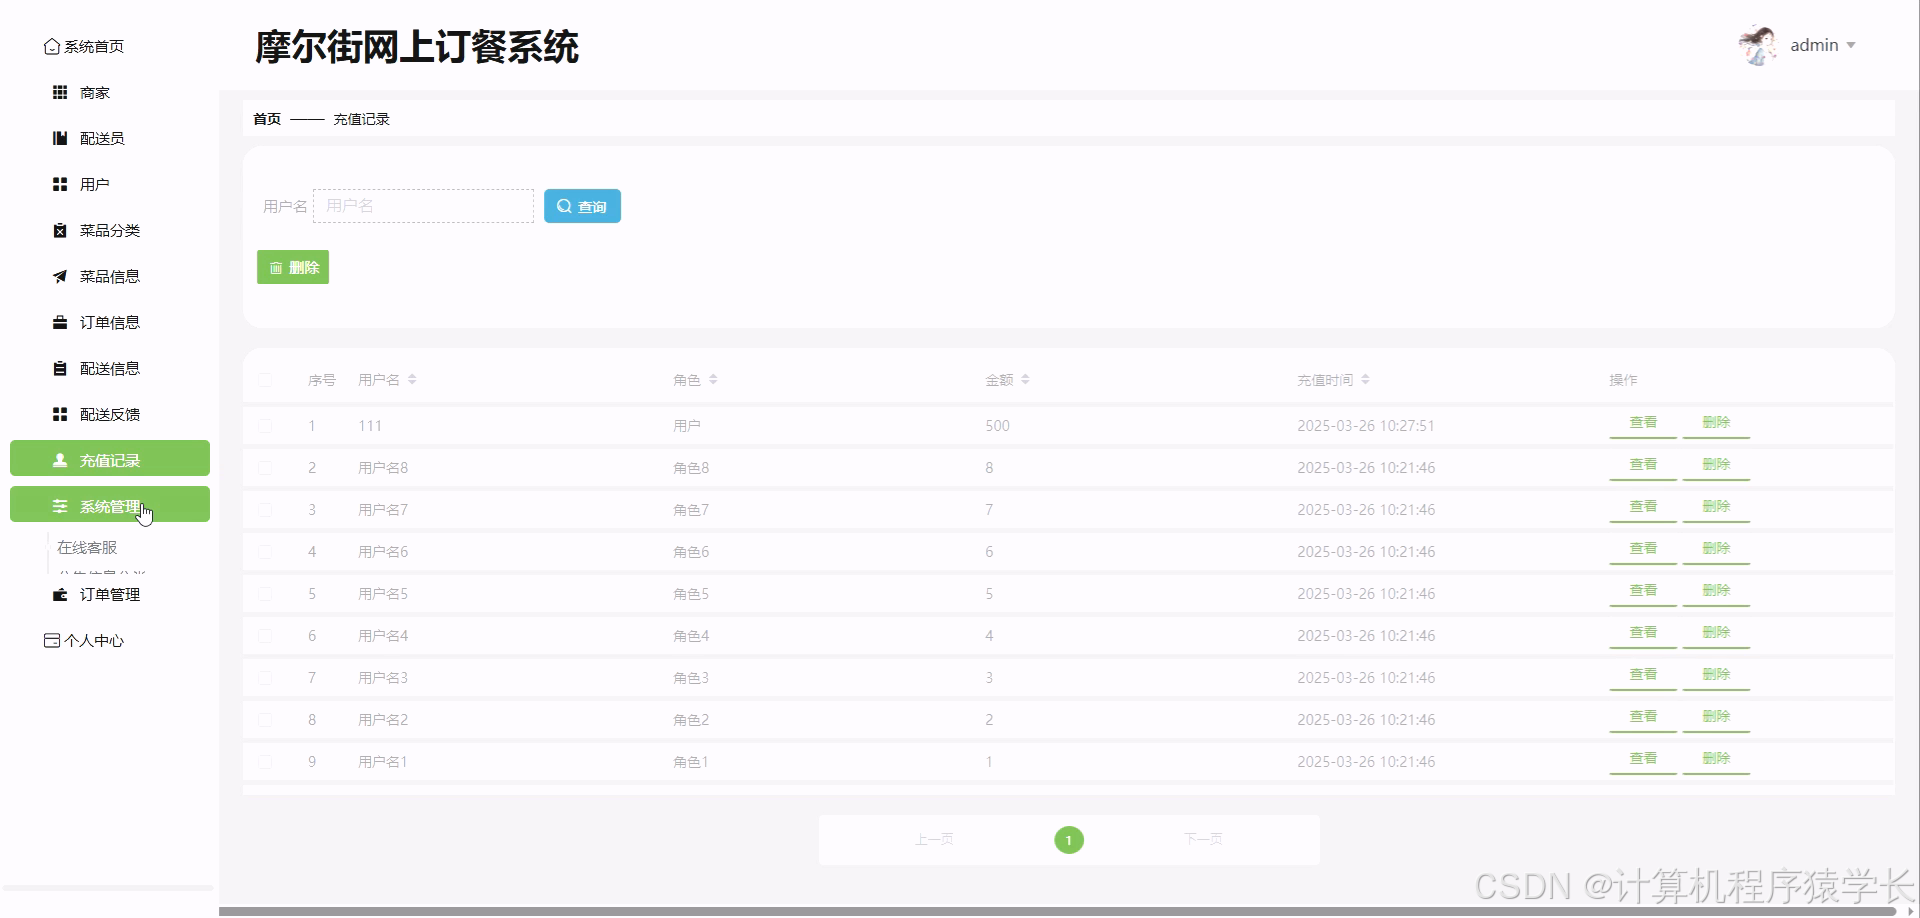Click the clipboard icon next to 菜品分类
1920x918 pixels.
point(60,231)
